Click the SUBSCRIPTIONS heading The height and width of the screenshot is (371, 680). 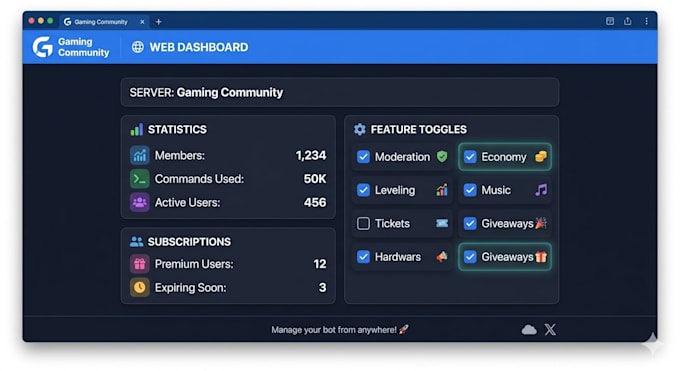point(189,242)
